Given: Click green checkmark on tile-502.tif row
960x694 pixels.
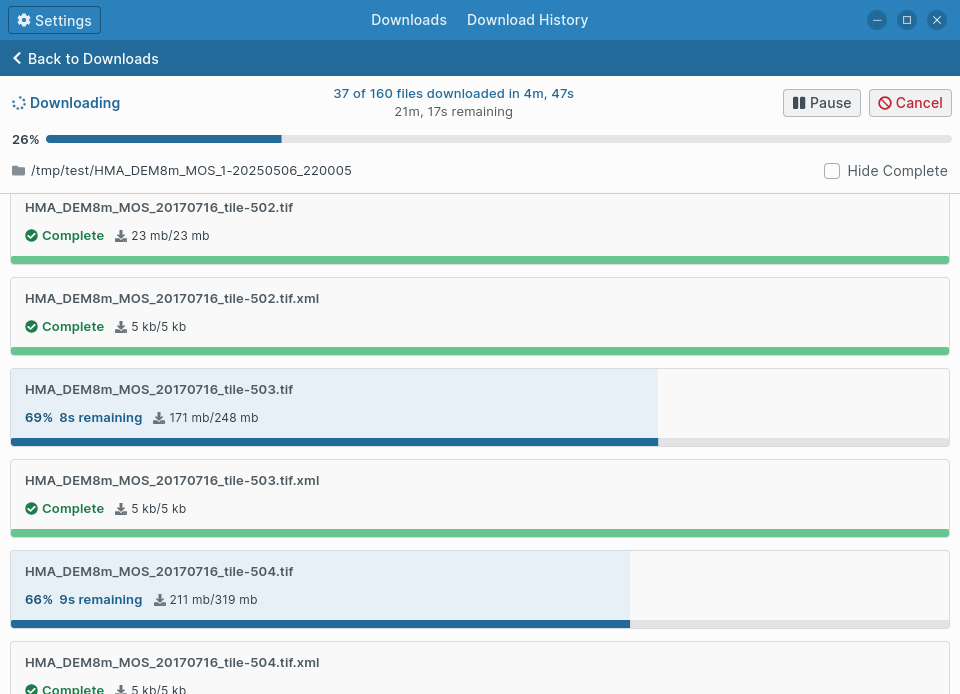Looking at the screenshot, I should 31,236.
